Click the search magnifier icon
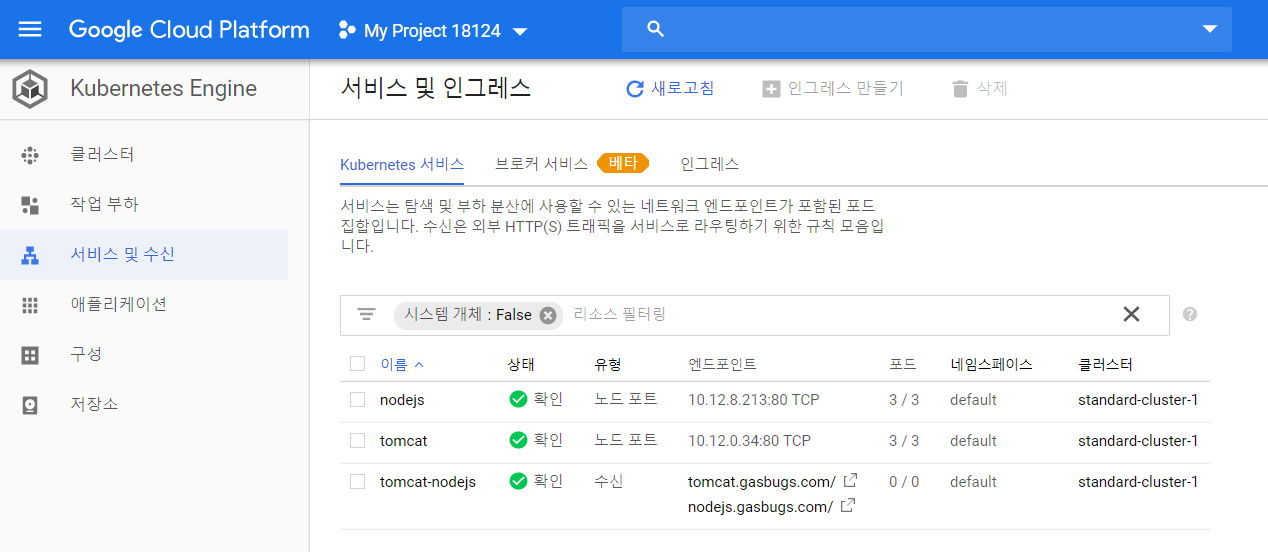This screenshot has width=1268, height=552. click(x=656, y=29)
